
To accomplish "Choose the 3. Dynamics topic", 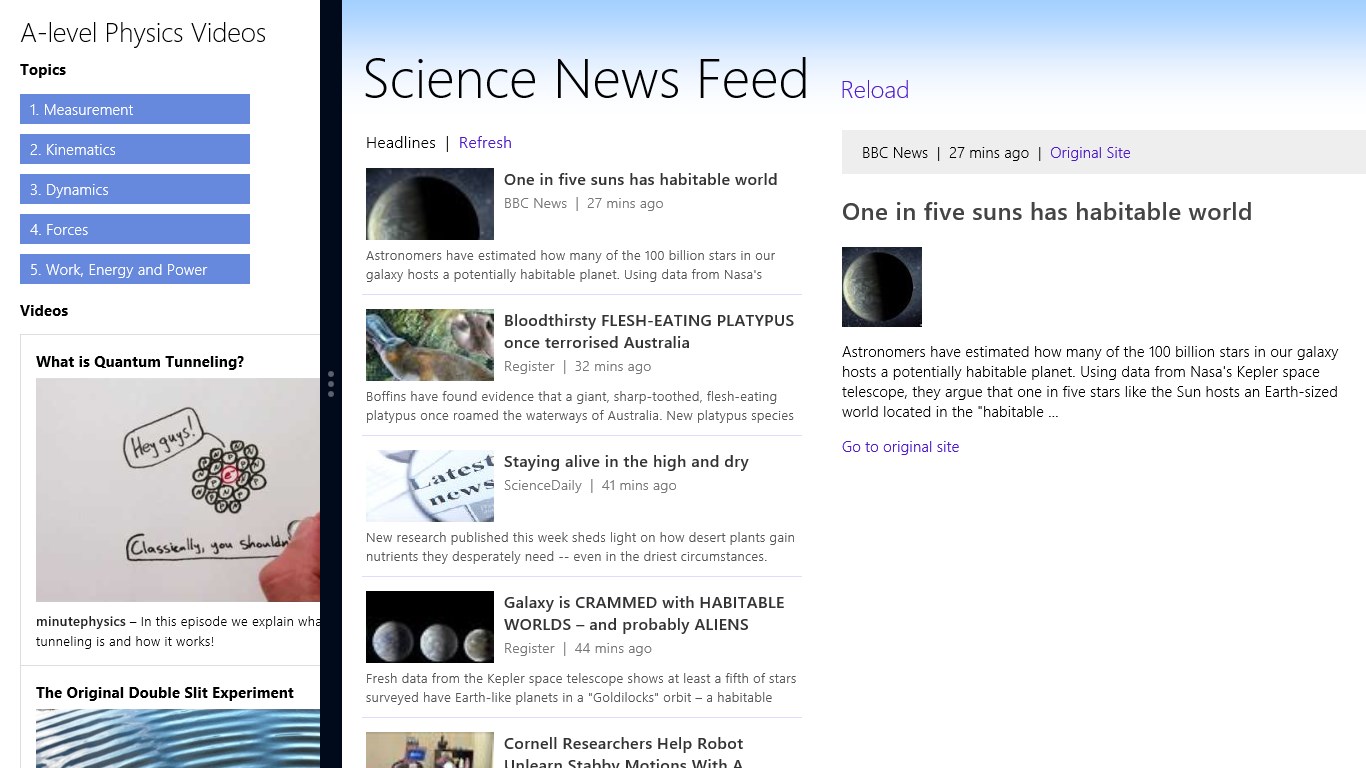I will [135, 189].
